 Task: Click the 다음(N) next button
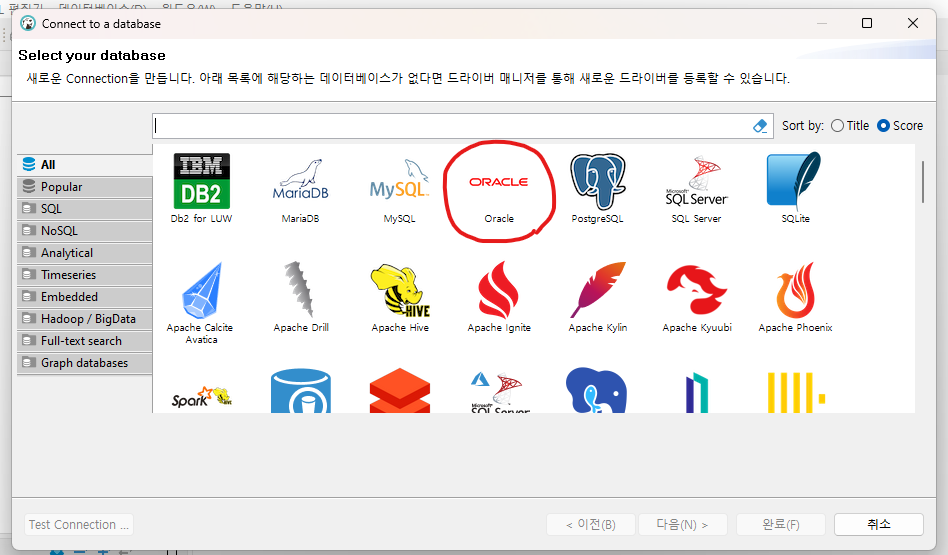pos(683,525)
